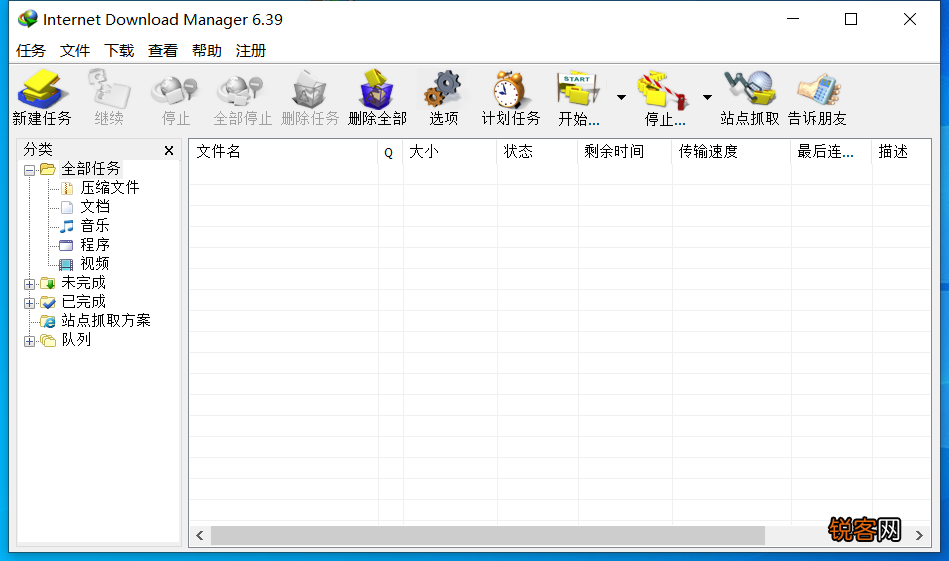Open 计划任务 alarm clock icon
This screenshot has width=949, height=561.
510,89
